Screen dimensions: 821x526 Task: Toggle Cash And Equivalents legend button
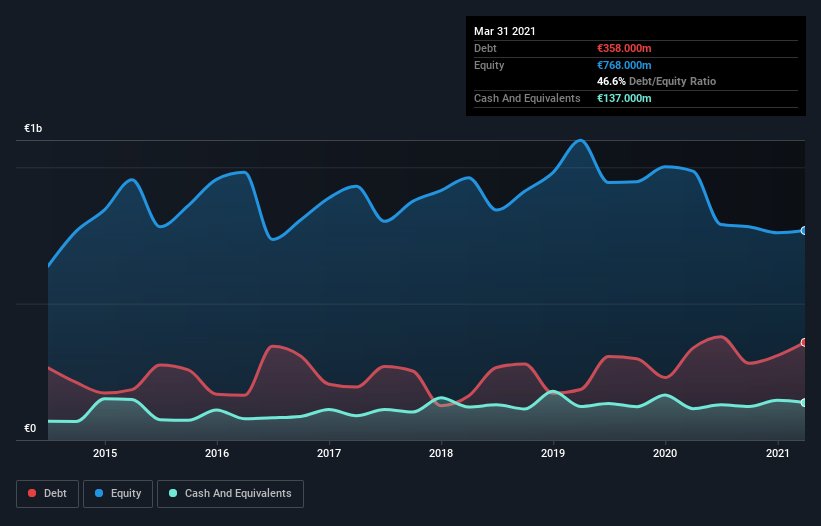tap(230, 494)
